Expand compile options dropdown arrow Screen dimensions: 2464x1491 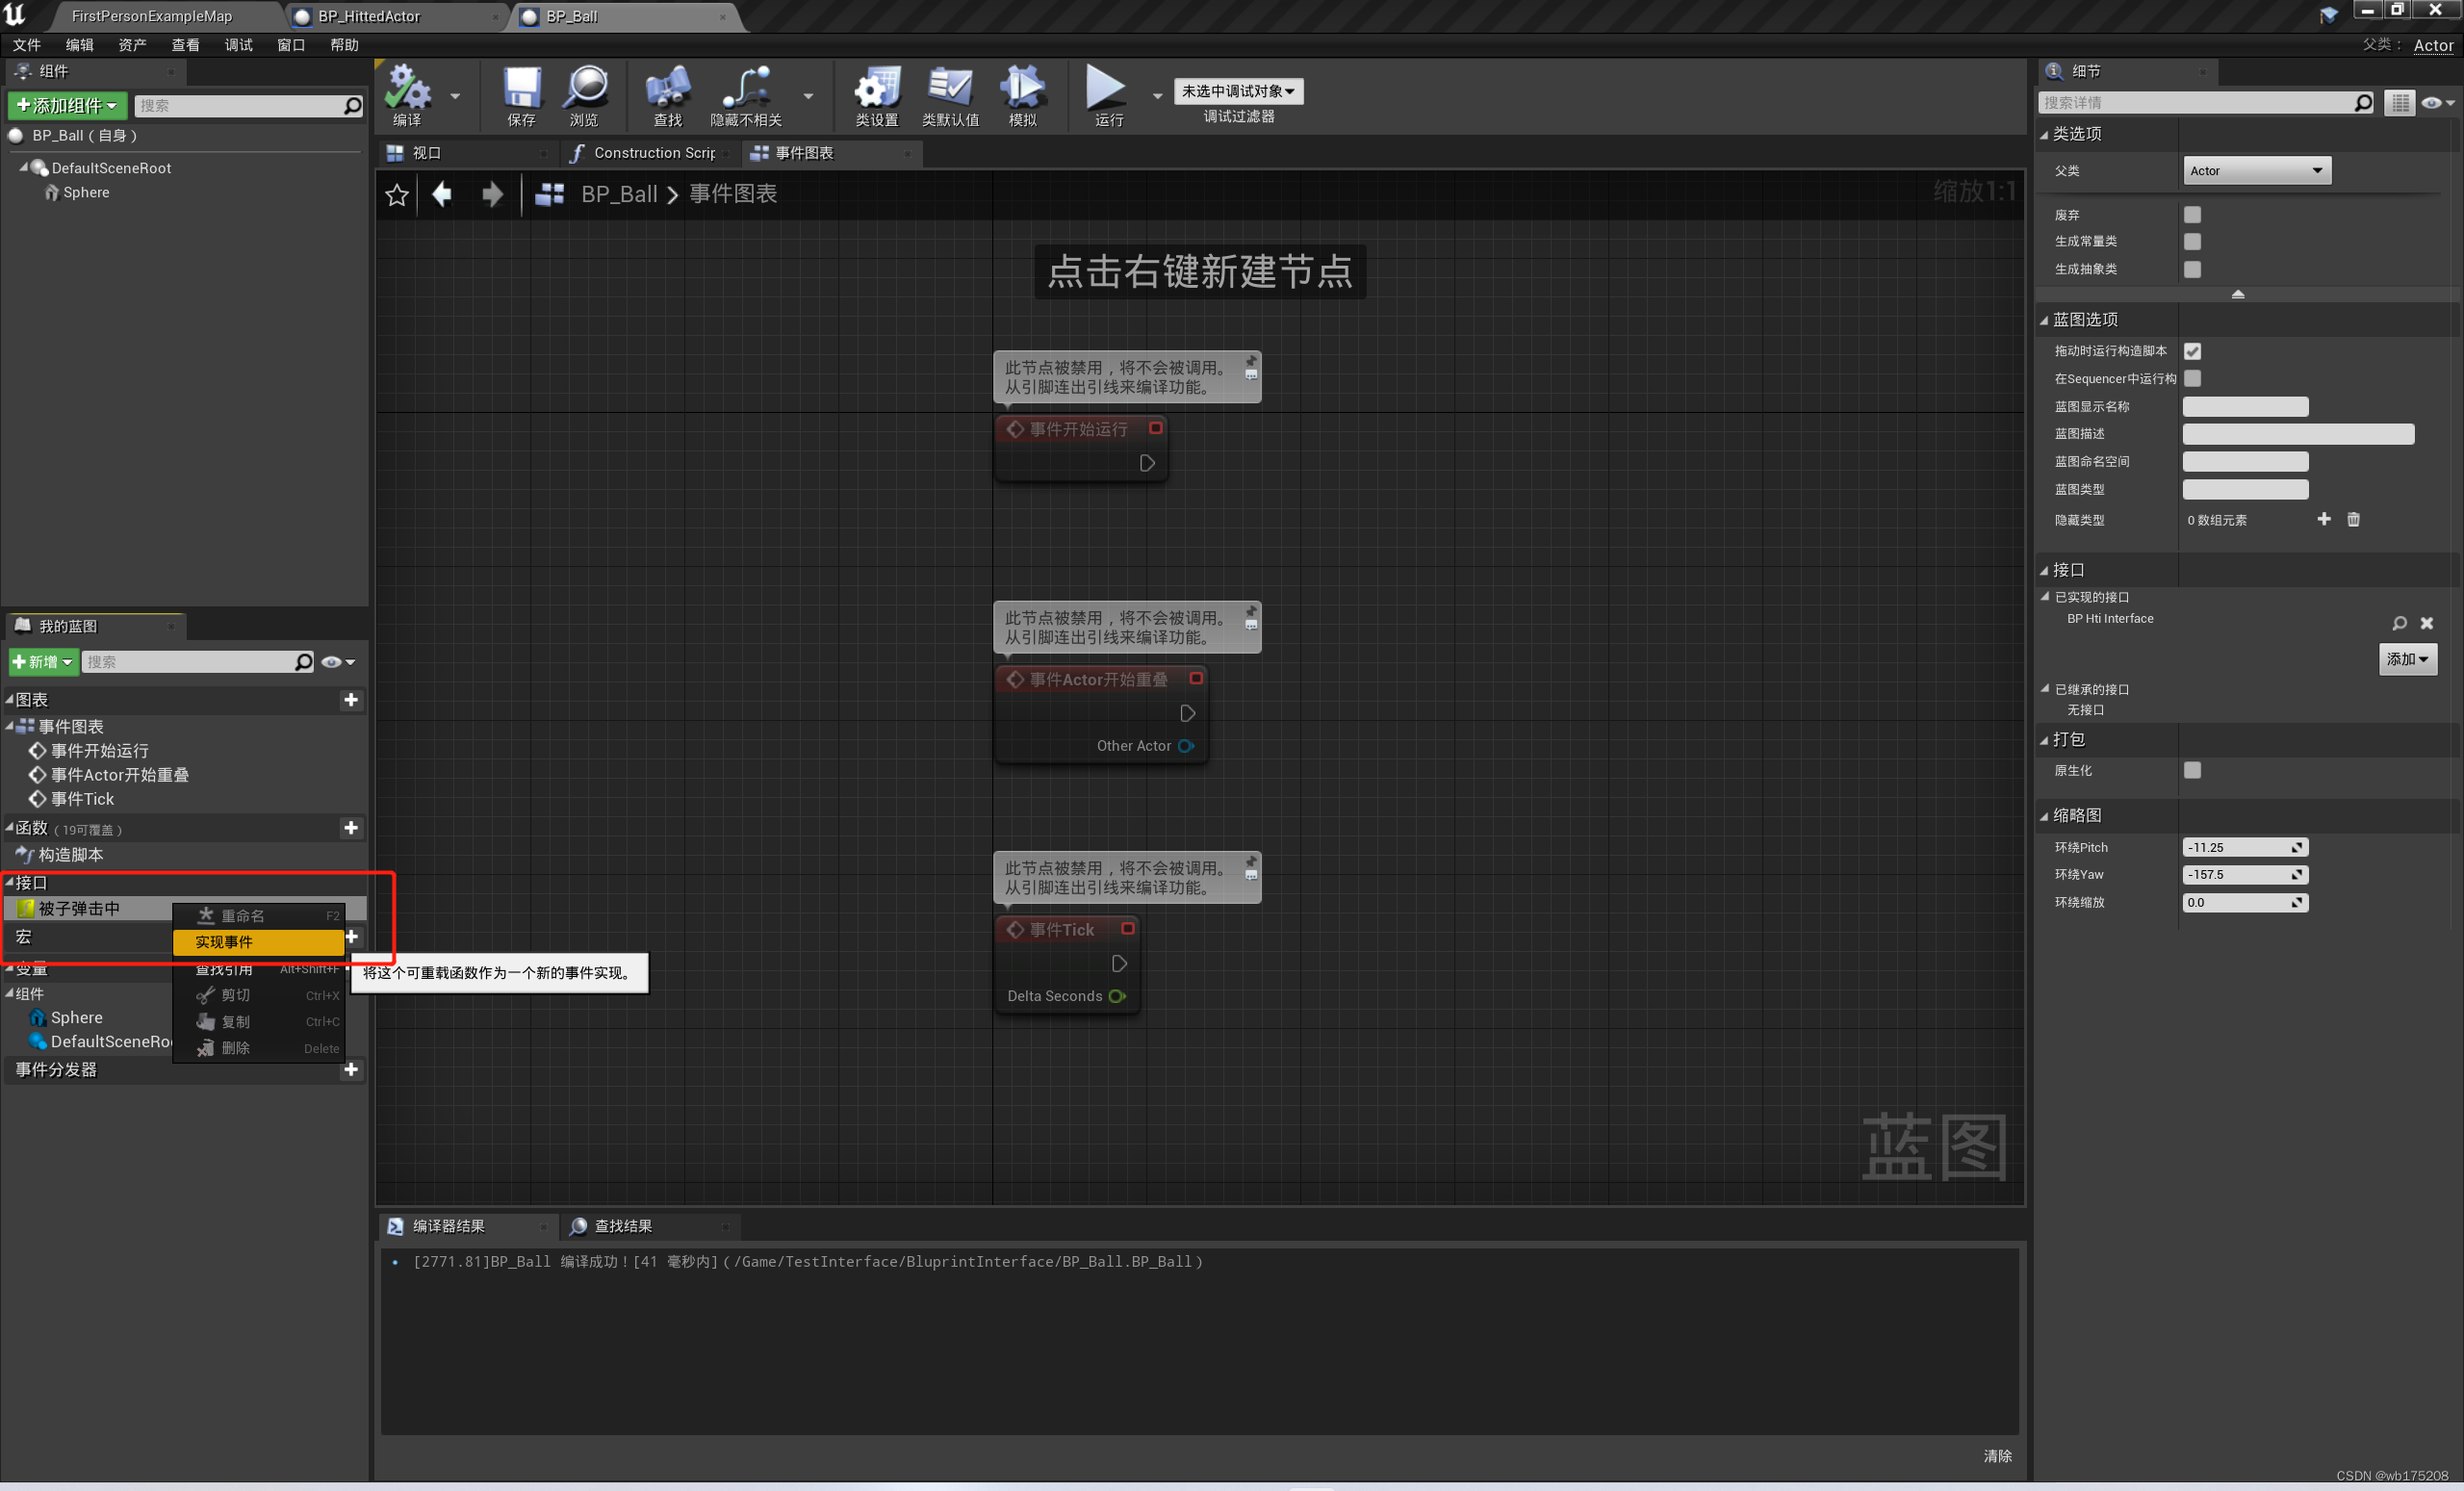(455, 96)
